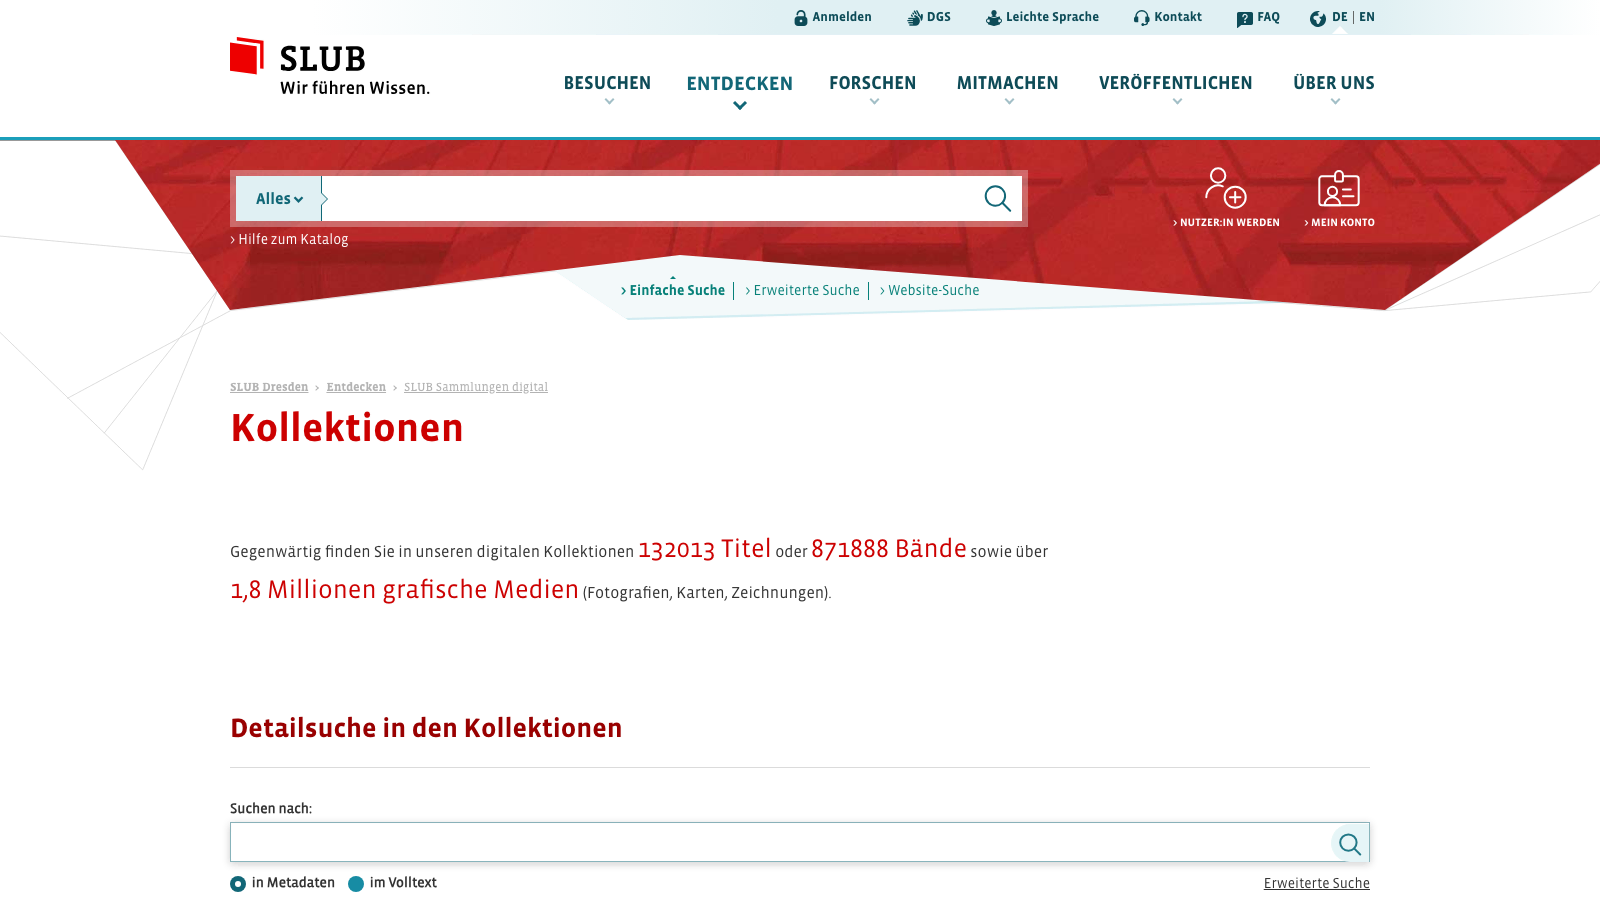Open Mein Konto ID card icon
1600x900 pixels.
[x=1339, y=188]
